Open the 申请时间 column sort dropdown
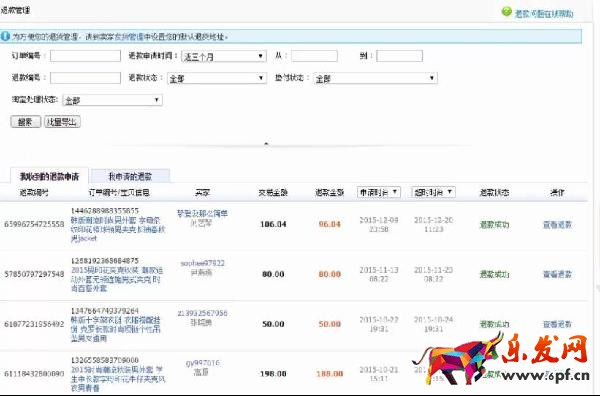600x396 pixels. pyautogui.click(x=378, y=192)
